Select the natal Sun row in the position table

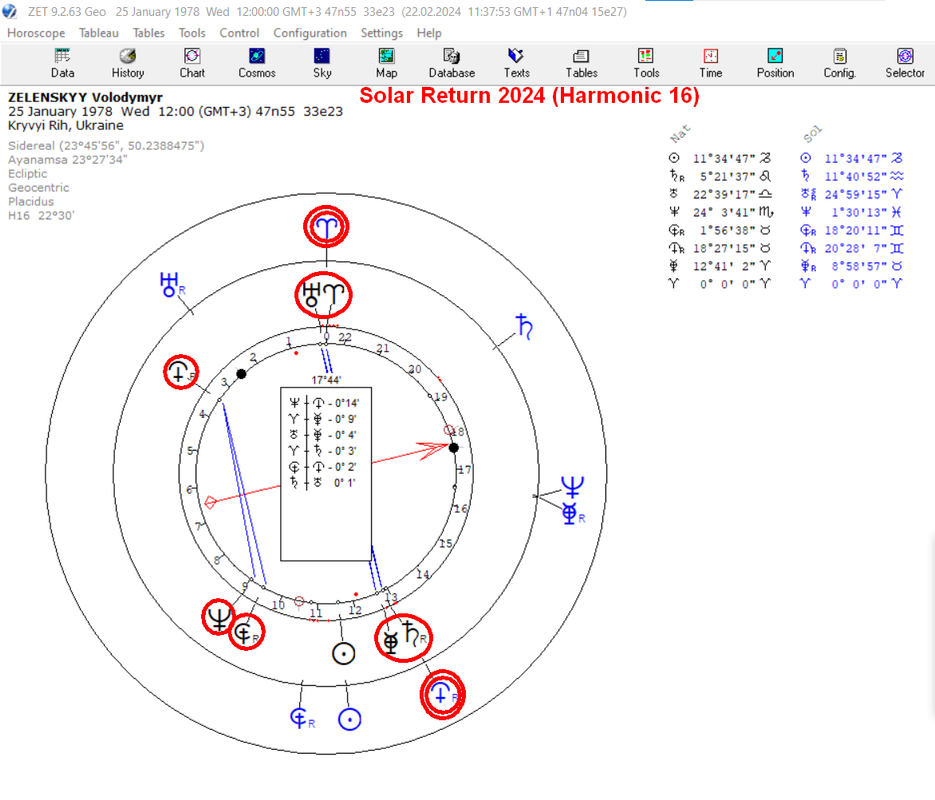720,158
